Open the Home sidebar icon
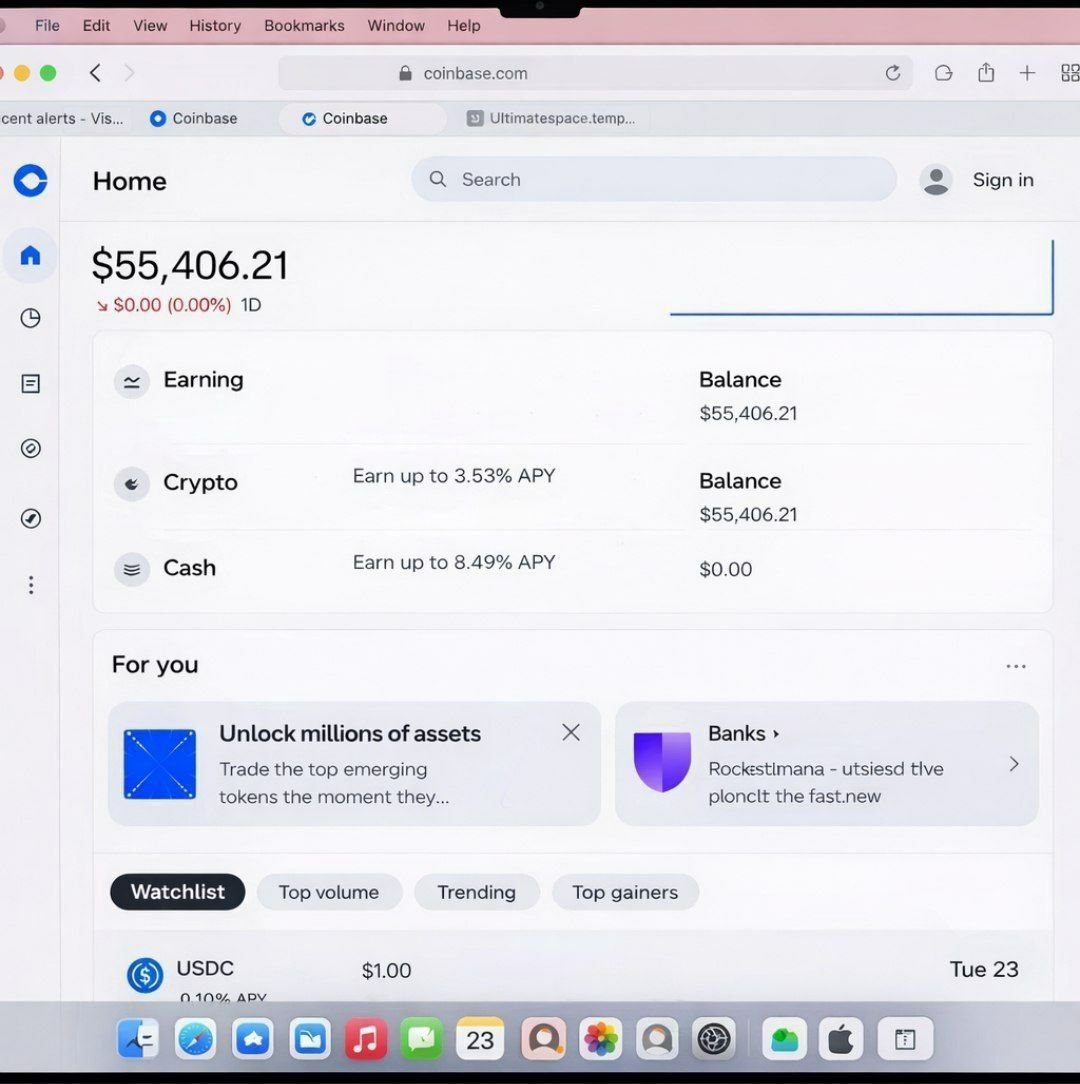 [30, 255]
